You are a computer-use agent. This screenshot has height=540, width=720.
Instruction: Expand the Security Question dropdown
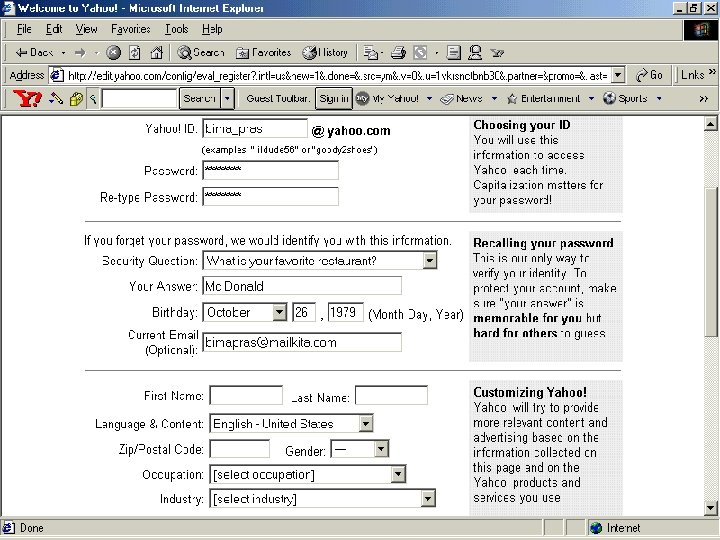(x=429, y=260)
